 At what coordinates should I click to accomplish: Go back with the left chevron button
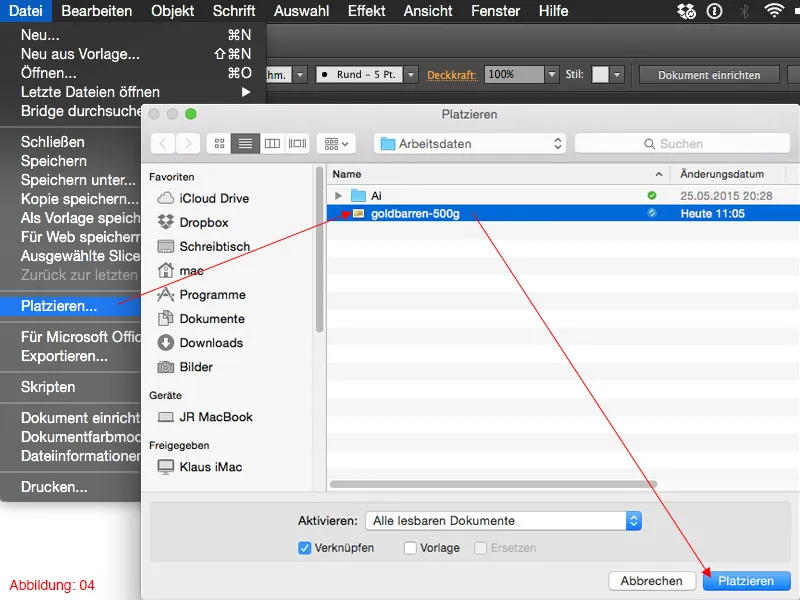(x=163, y=144)
